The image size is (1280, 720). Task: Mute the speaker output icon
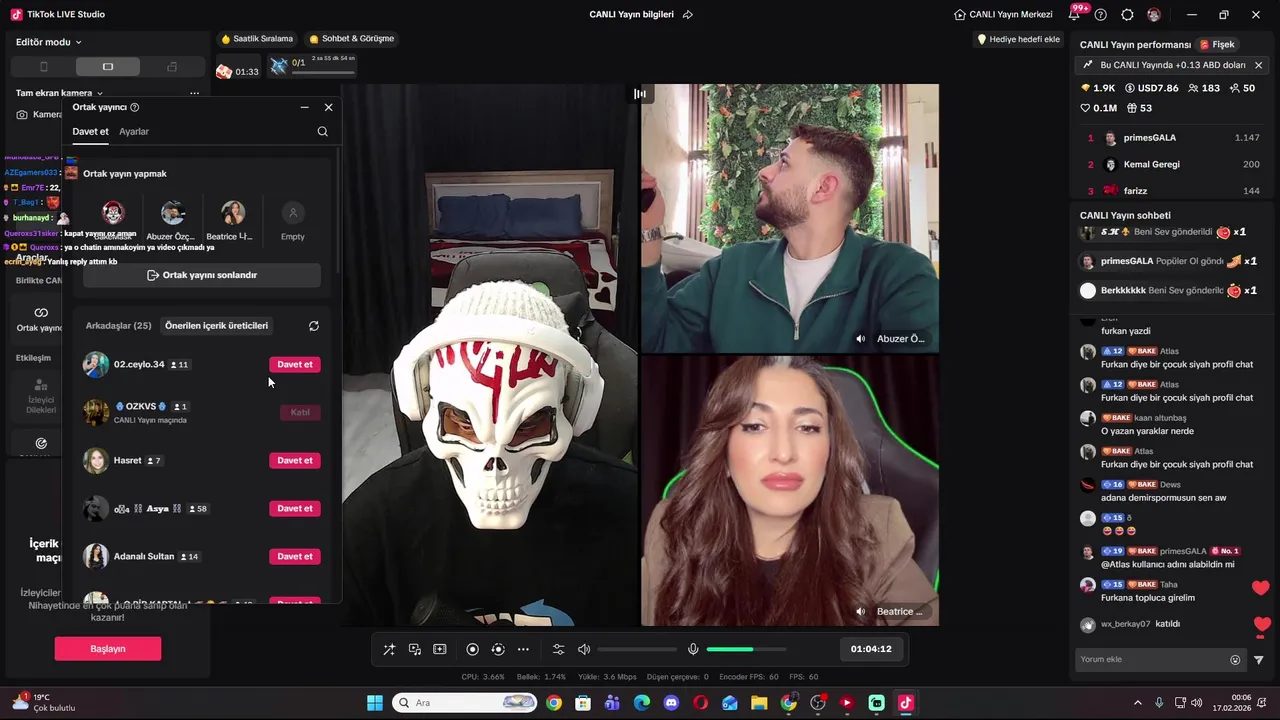pyautogui.click(x=584, y=649)
